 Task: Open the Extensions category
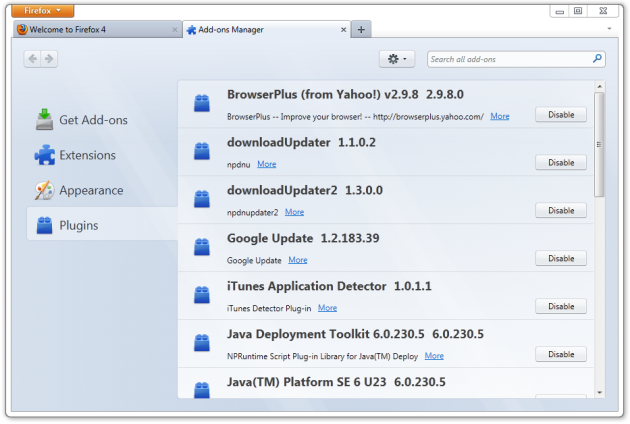(x=102, y=155)
